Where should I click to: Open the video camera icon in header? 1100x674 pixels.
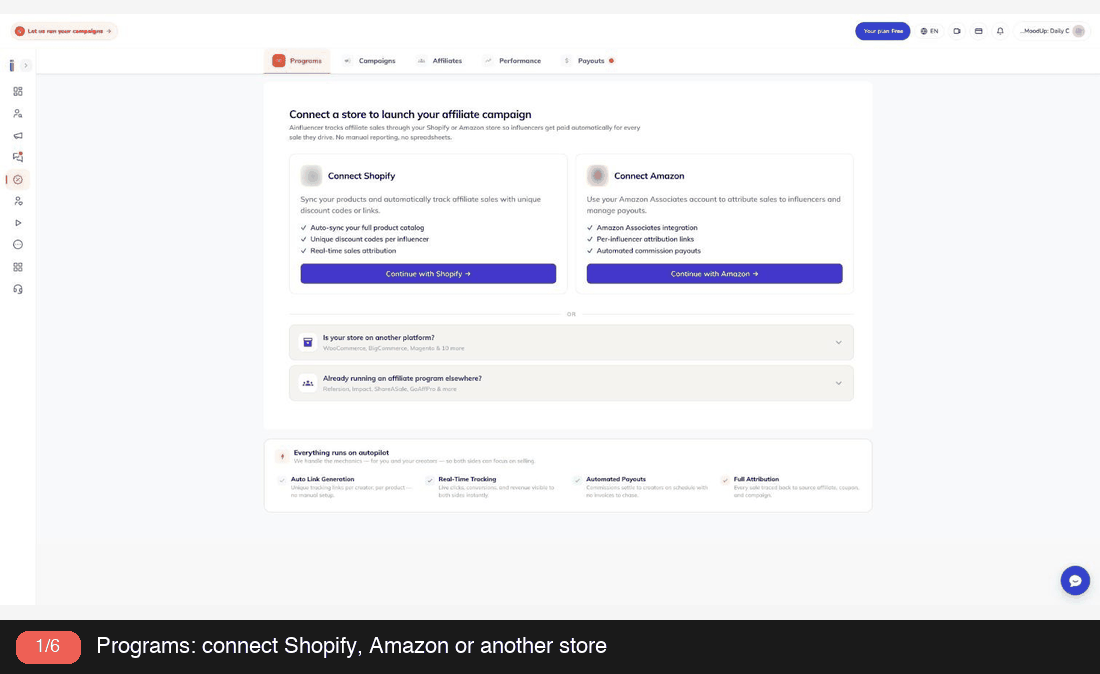click(957, 31)
